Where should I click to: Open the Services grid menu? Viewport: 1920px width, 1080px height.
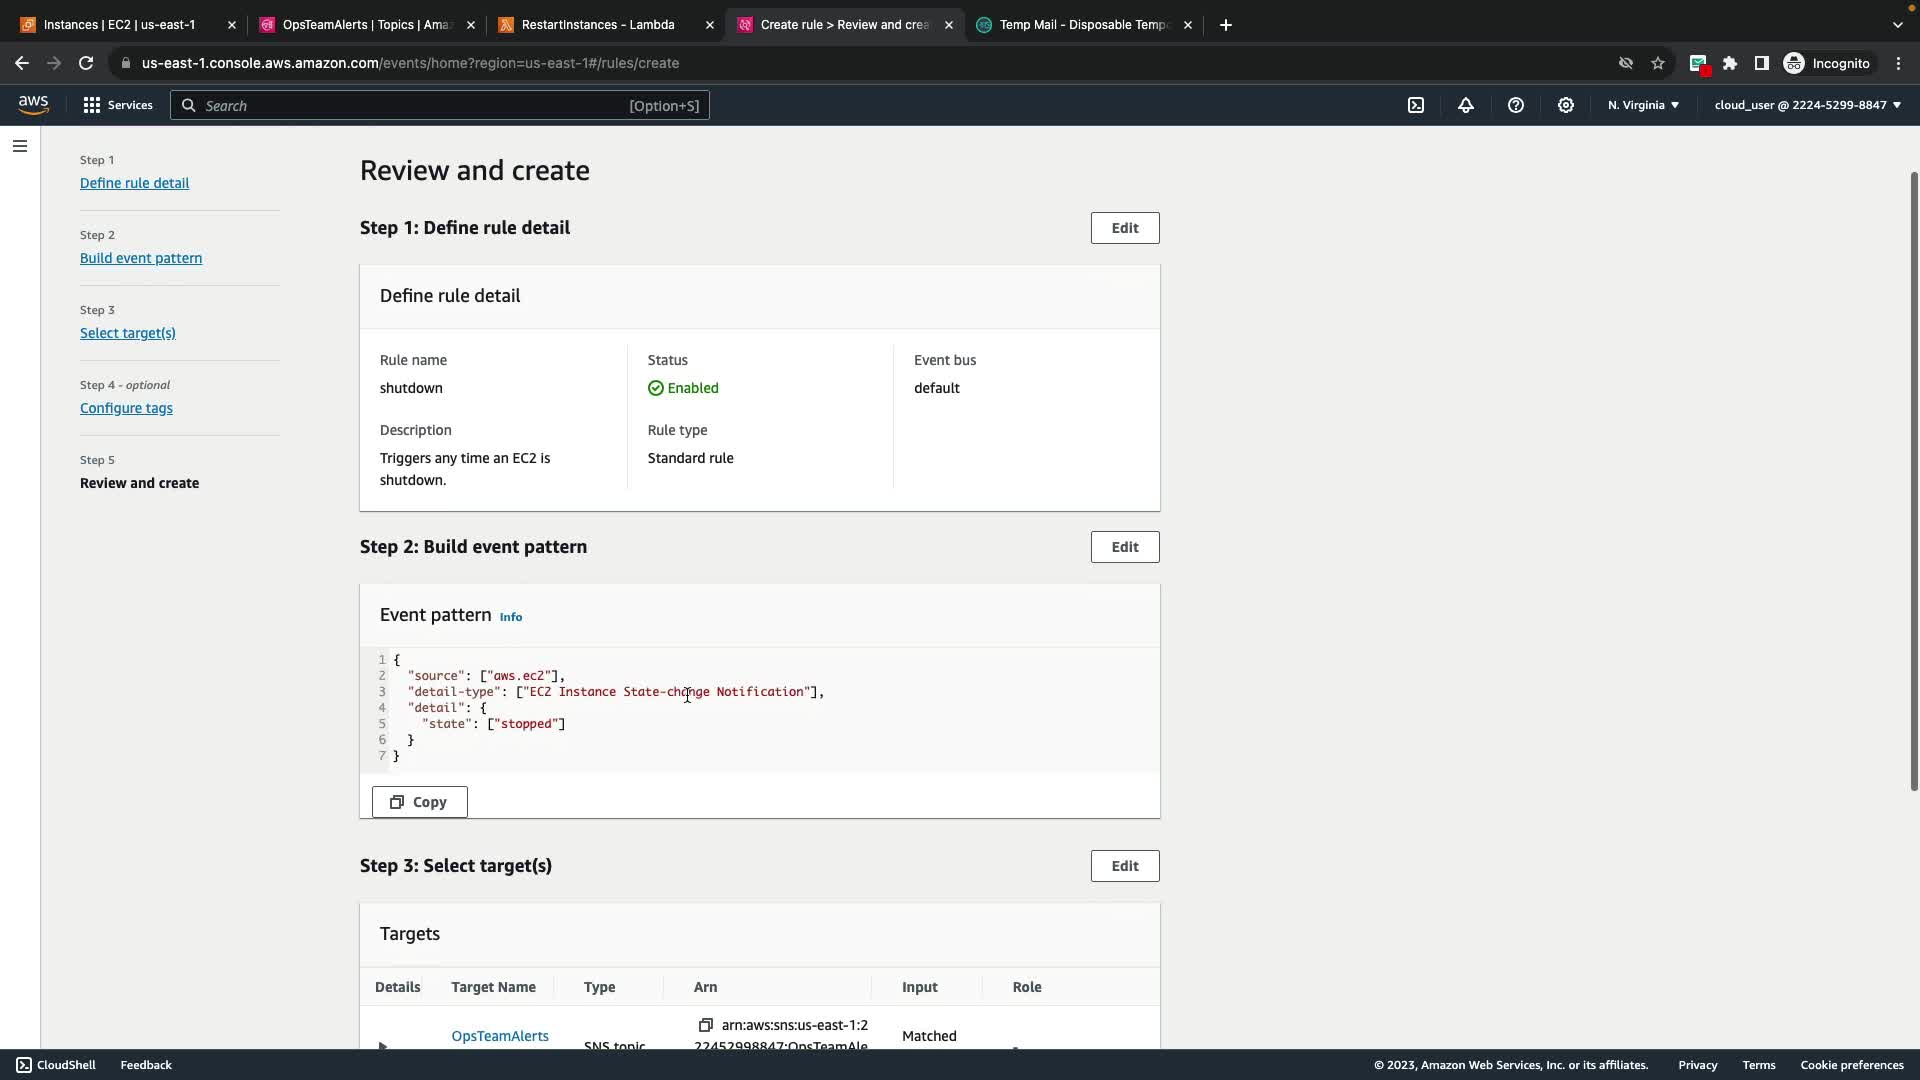click(118, 105)
